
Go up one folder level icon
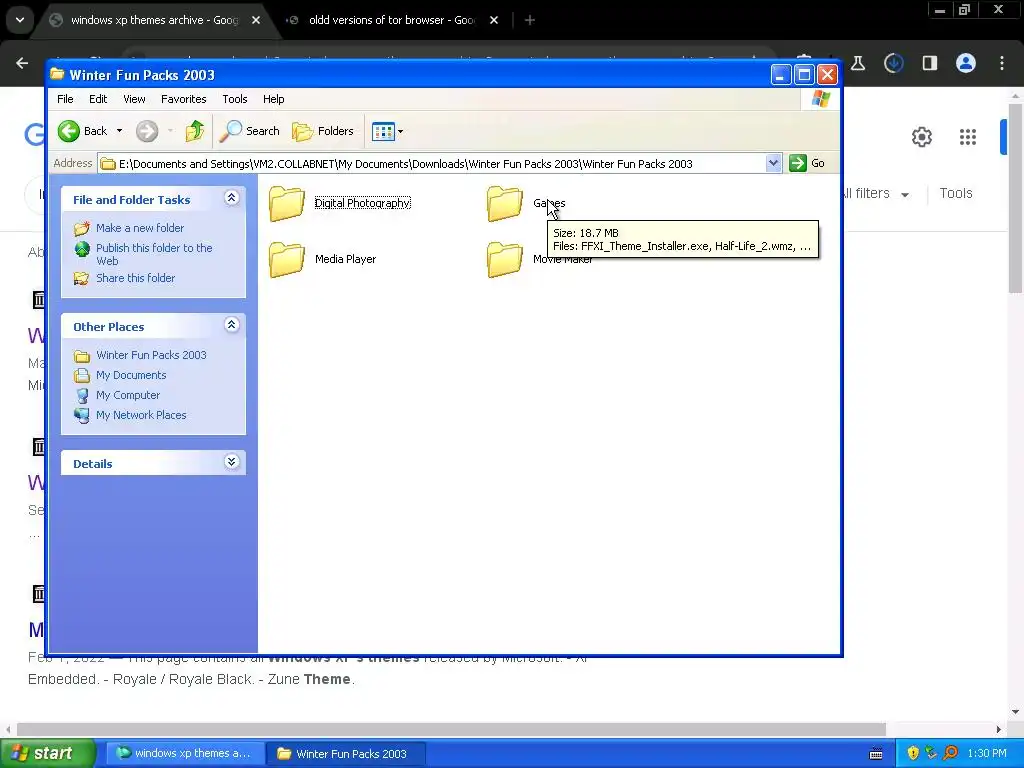194,131
